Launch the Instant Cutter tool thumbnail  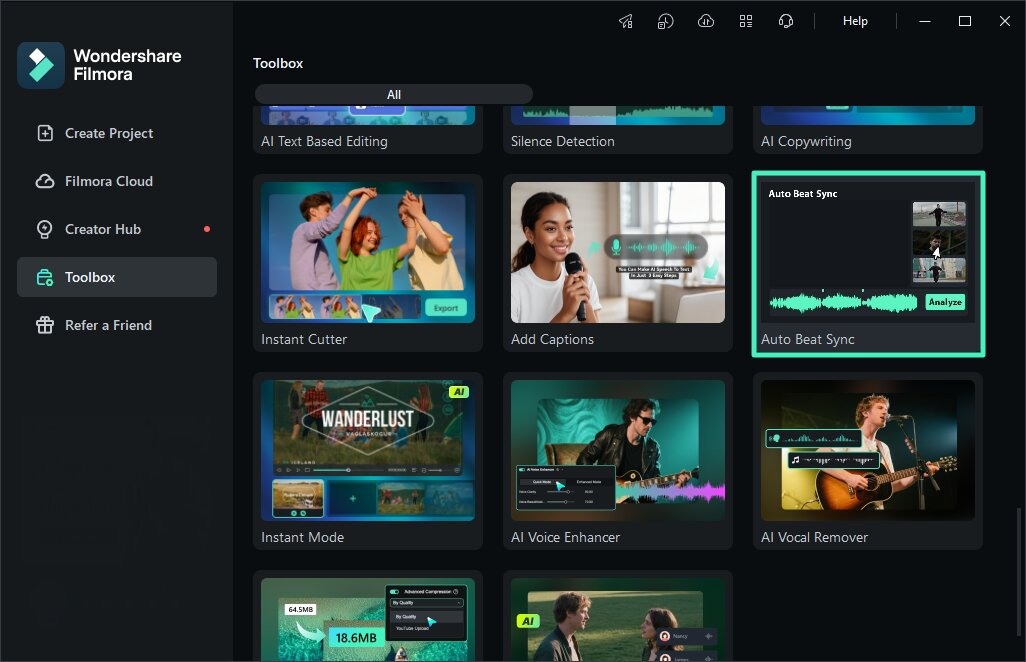[368, 253]
